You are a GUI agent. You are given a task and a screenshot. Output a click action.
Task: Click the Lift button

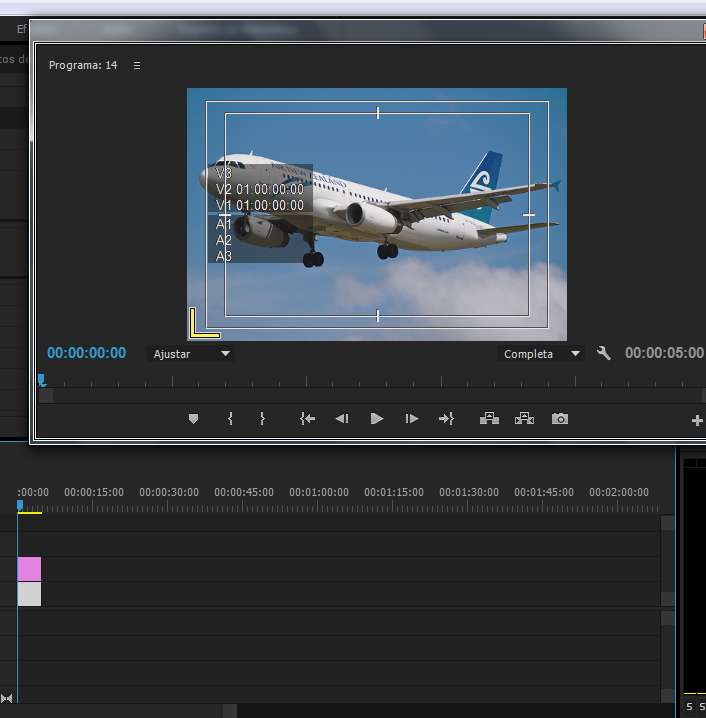[489, 419]
